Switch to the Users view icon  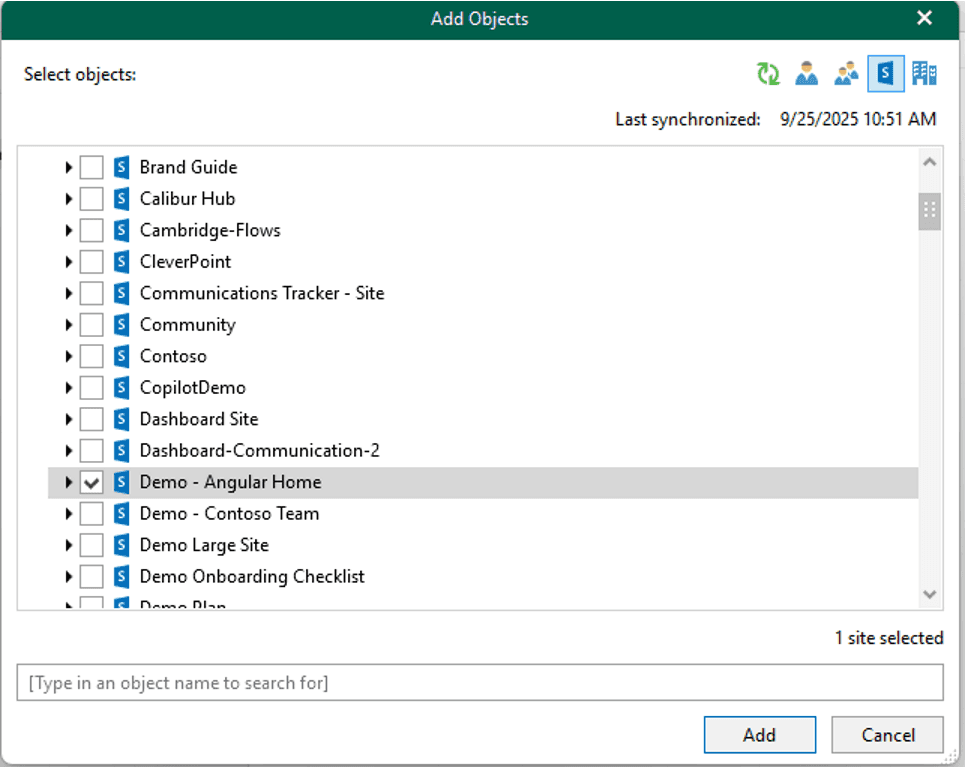click(807, 73)
